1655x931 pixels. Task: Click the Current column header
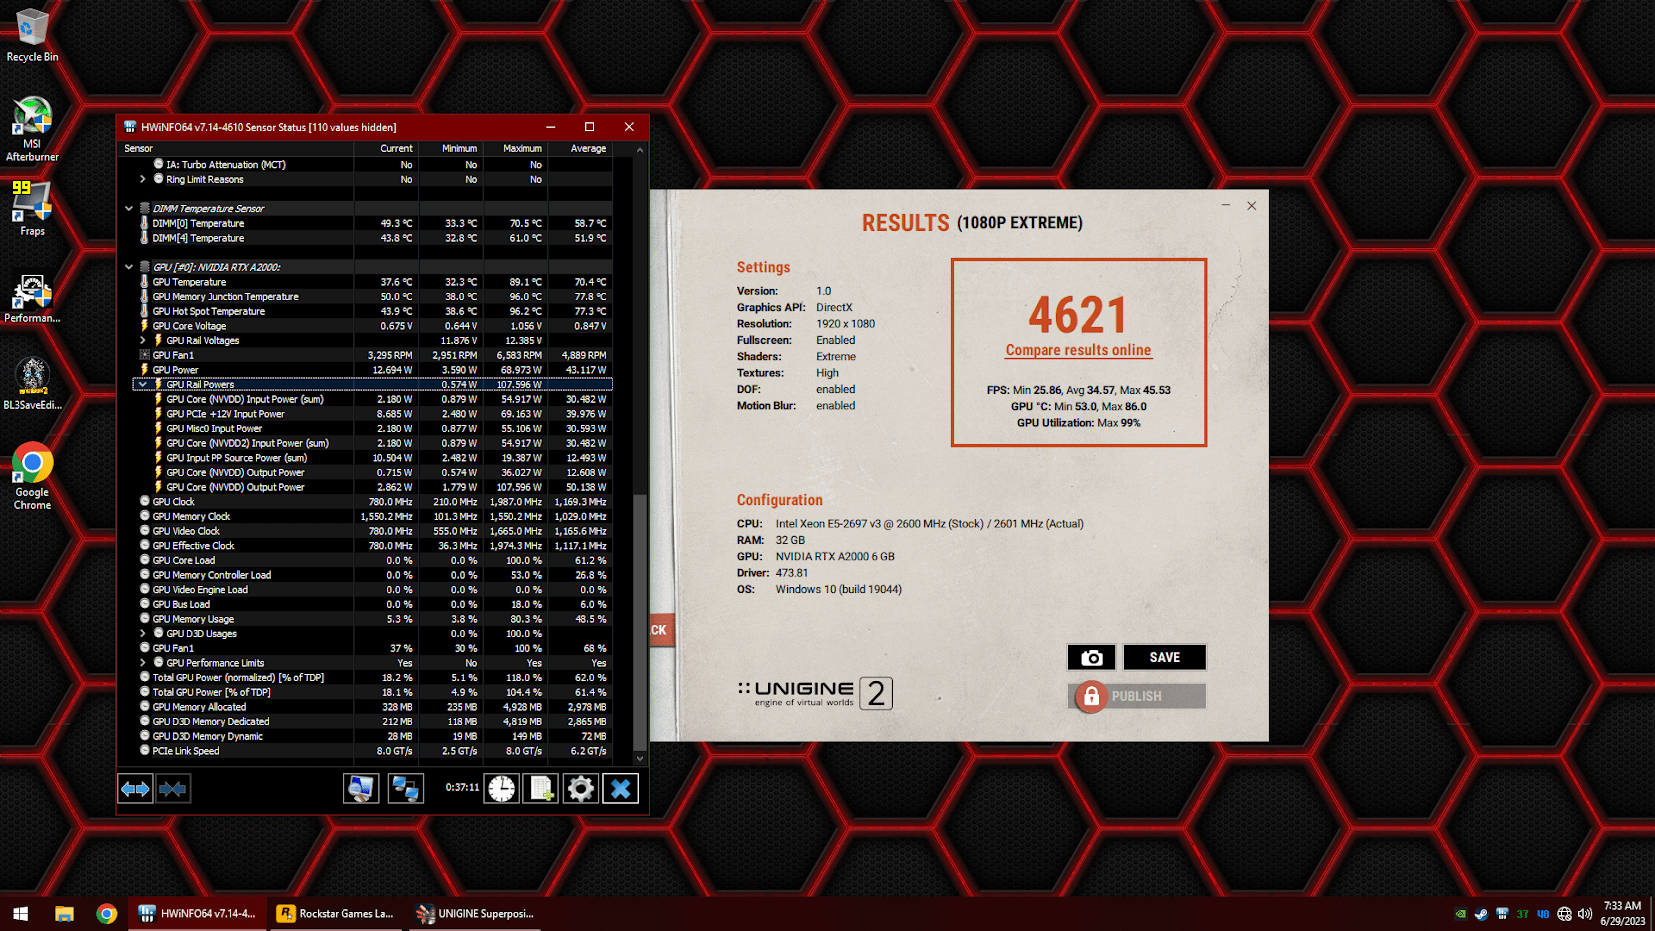386,148
